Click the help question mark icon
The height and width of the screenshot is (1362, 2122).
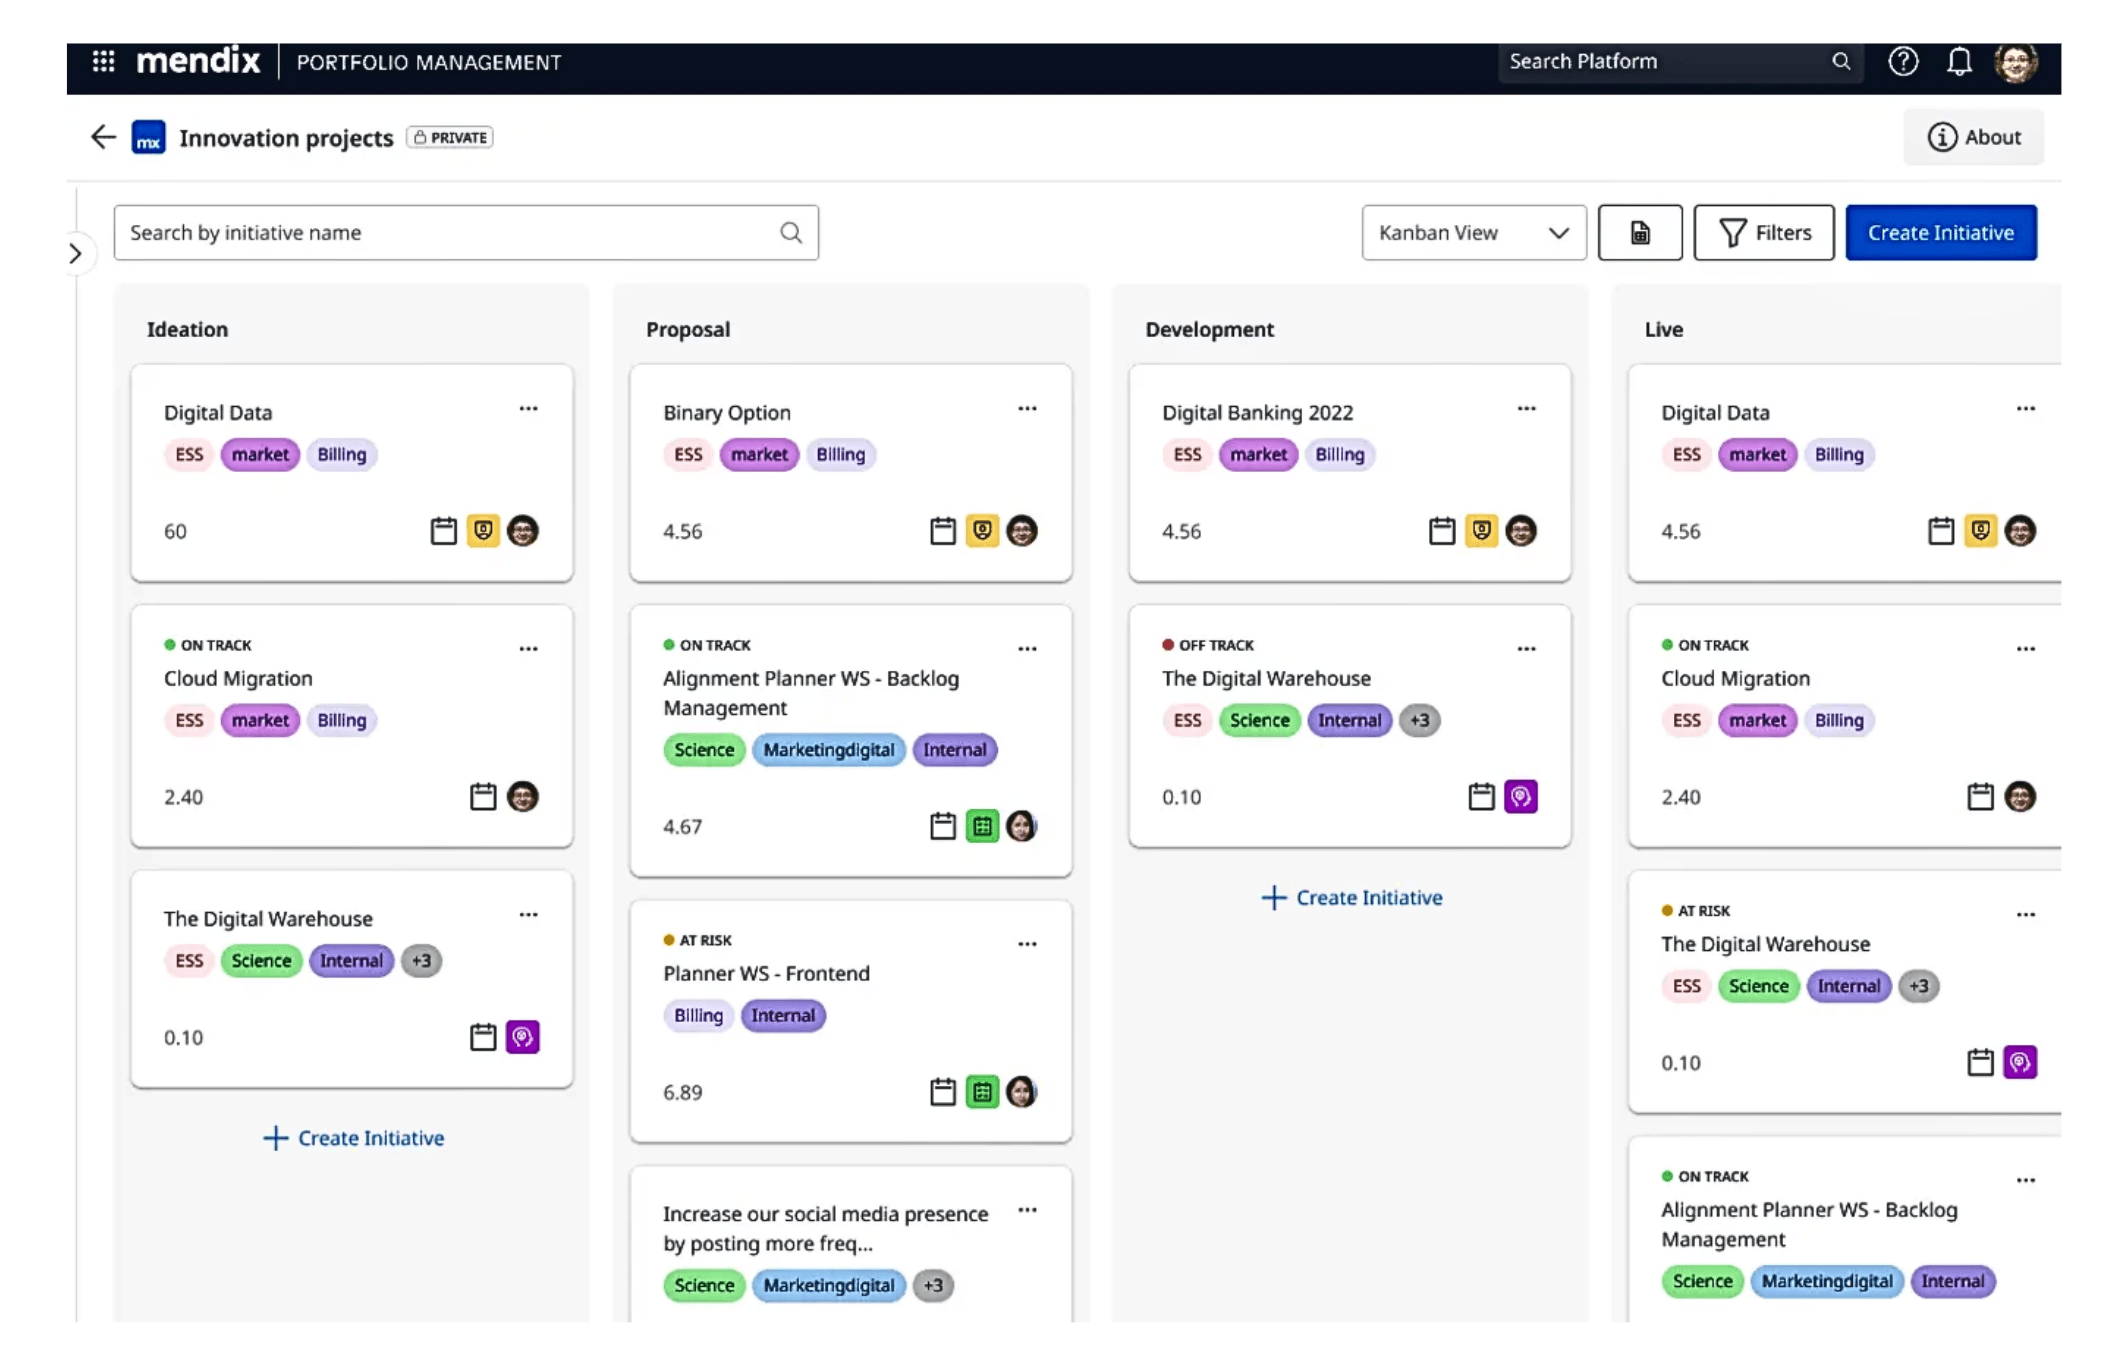pyautogui.click(x=1902, y=61)
